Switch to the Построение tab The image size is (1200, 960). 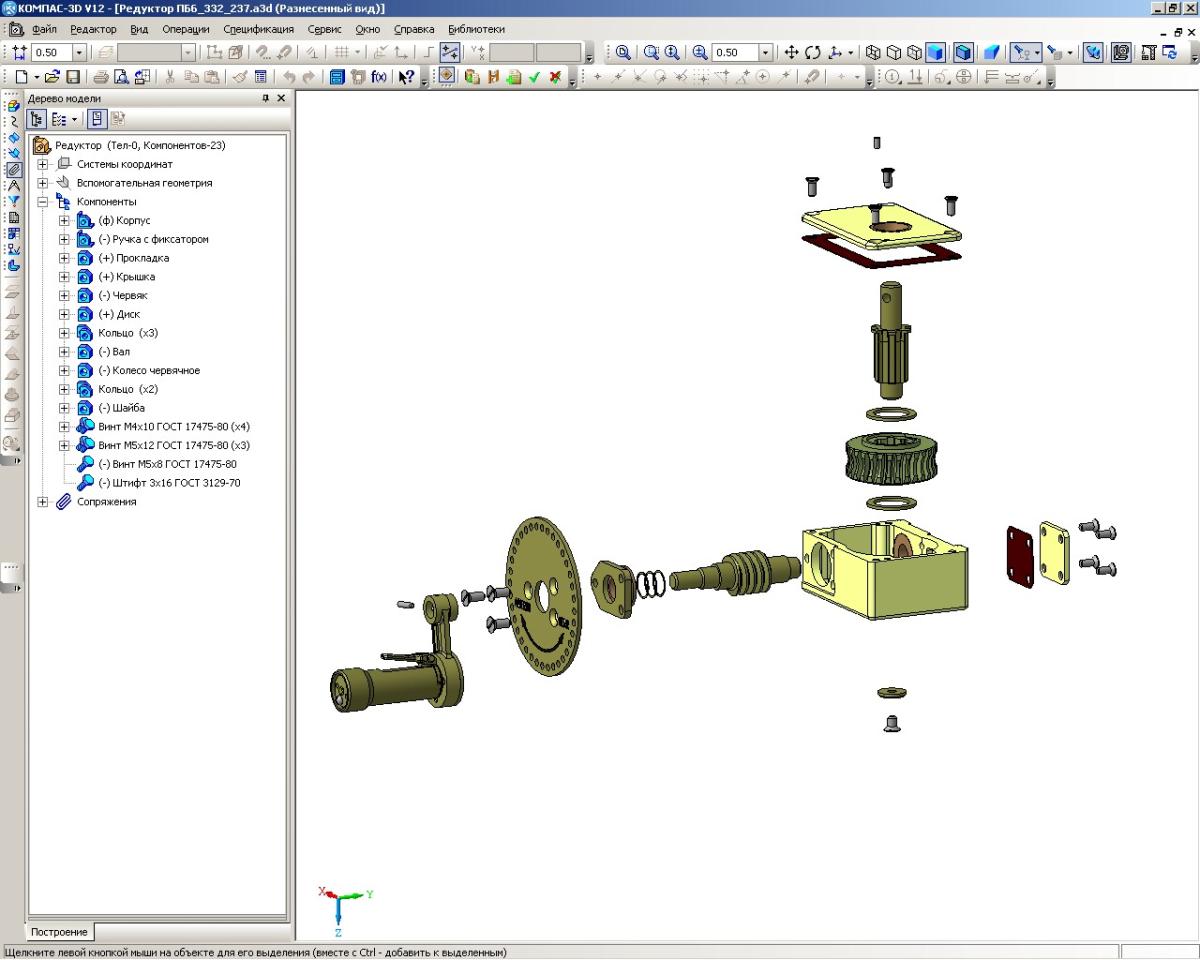pos(59,932)
